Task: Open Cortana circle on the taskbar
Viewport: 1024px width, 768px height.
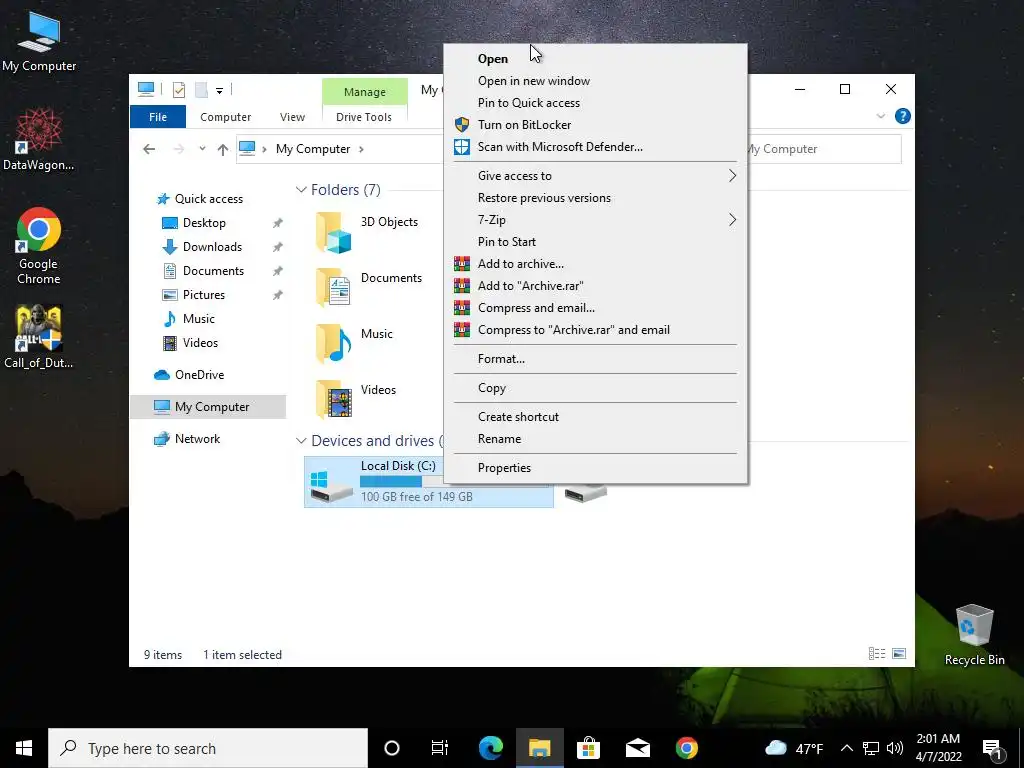Action: [392, 748]
